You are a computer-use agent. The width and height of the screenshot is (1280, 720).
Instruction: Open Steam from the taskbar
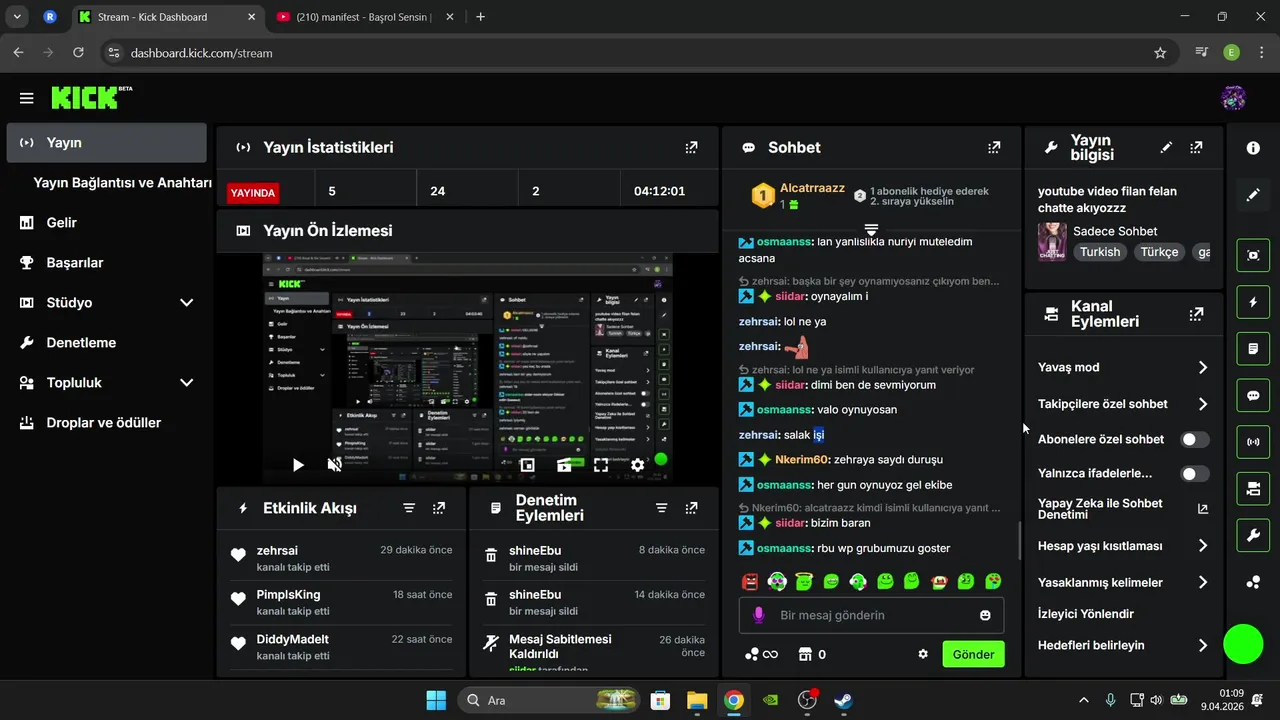pos(843,700)
